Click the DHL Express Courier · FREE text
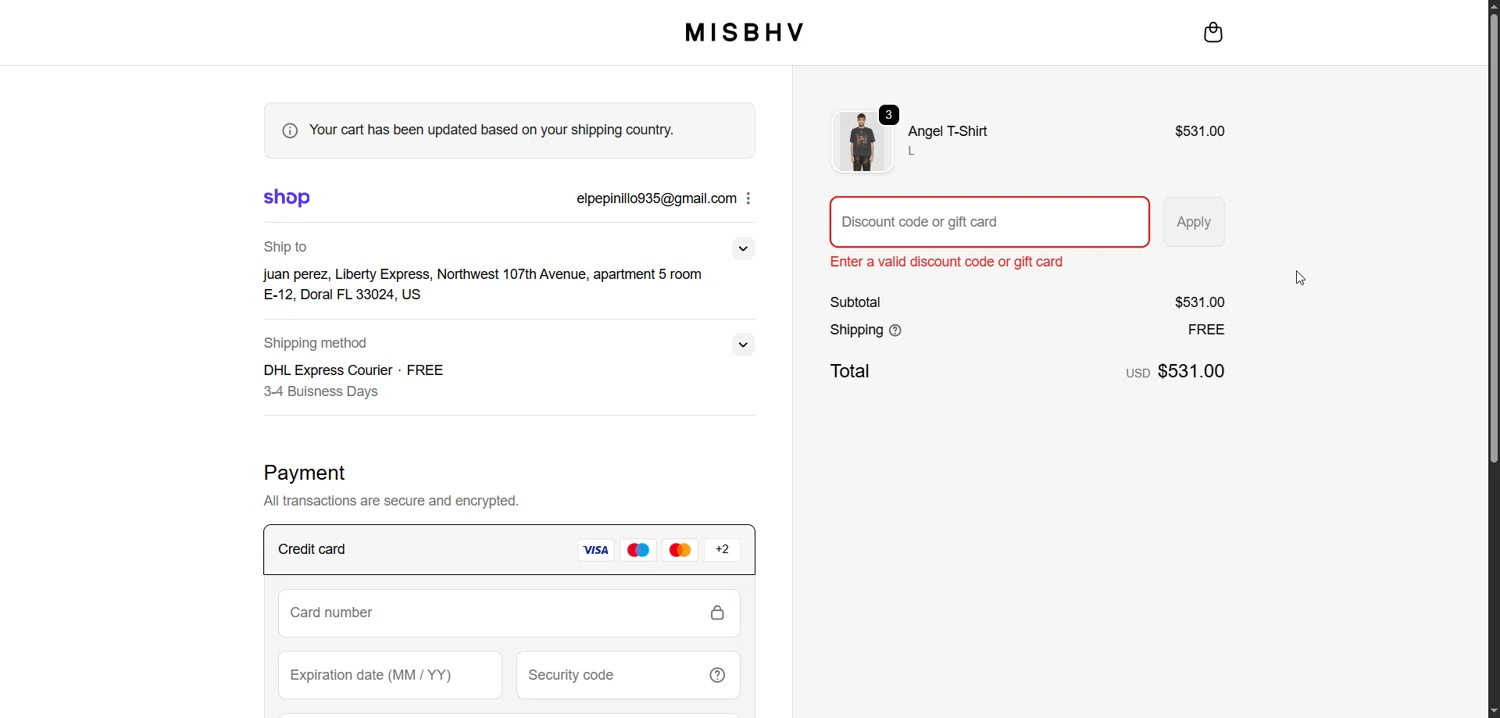1500x718 pixels. tap(354, 370)
